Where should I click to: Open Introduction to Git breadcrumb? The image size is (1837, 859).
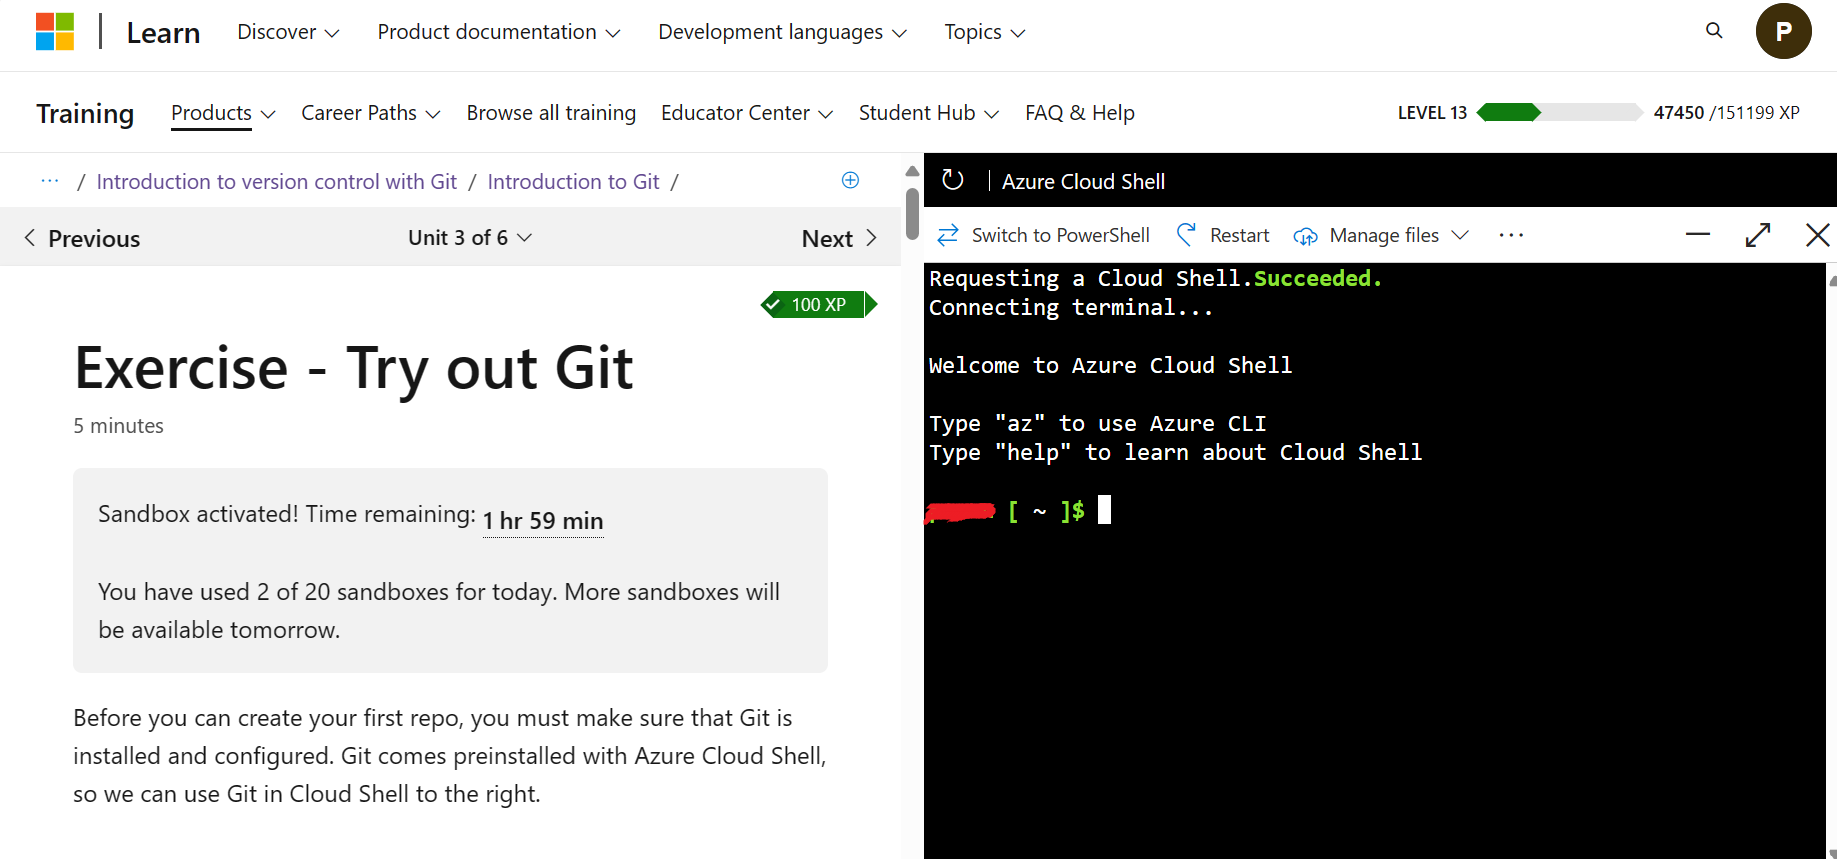[574, 181]
